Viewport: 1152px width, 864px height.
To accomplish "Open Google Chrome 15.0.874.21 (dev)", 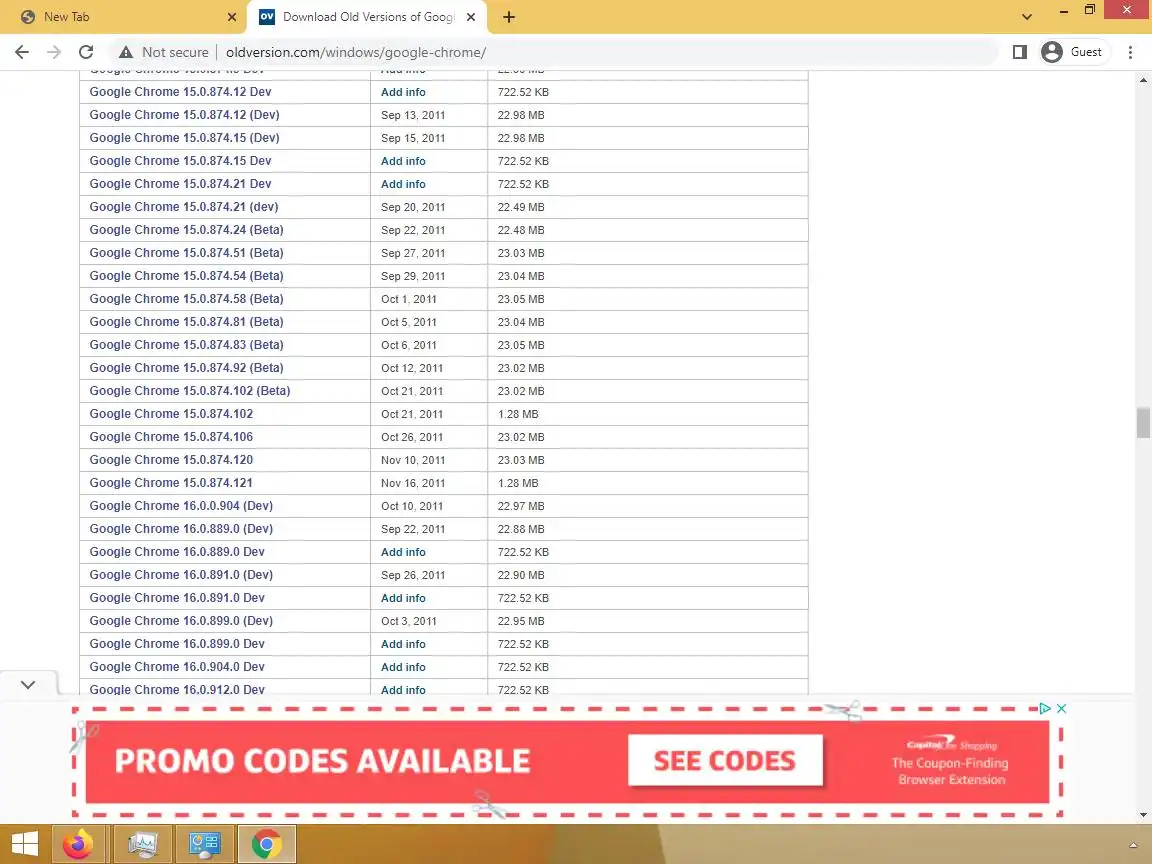I will (x=184, y=206).
